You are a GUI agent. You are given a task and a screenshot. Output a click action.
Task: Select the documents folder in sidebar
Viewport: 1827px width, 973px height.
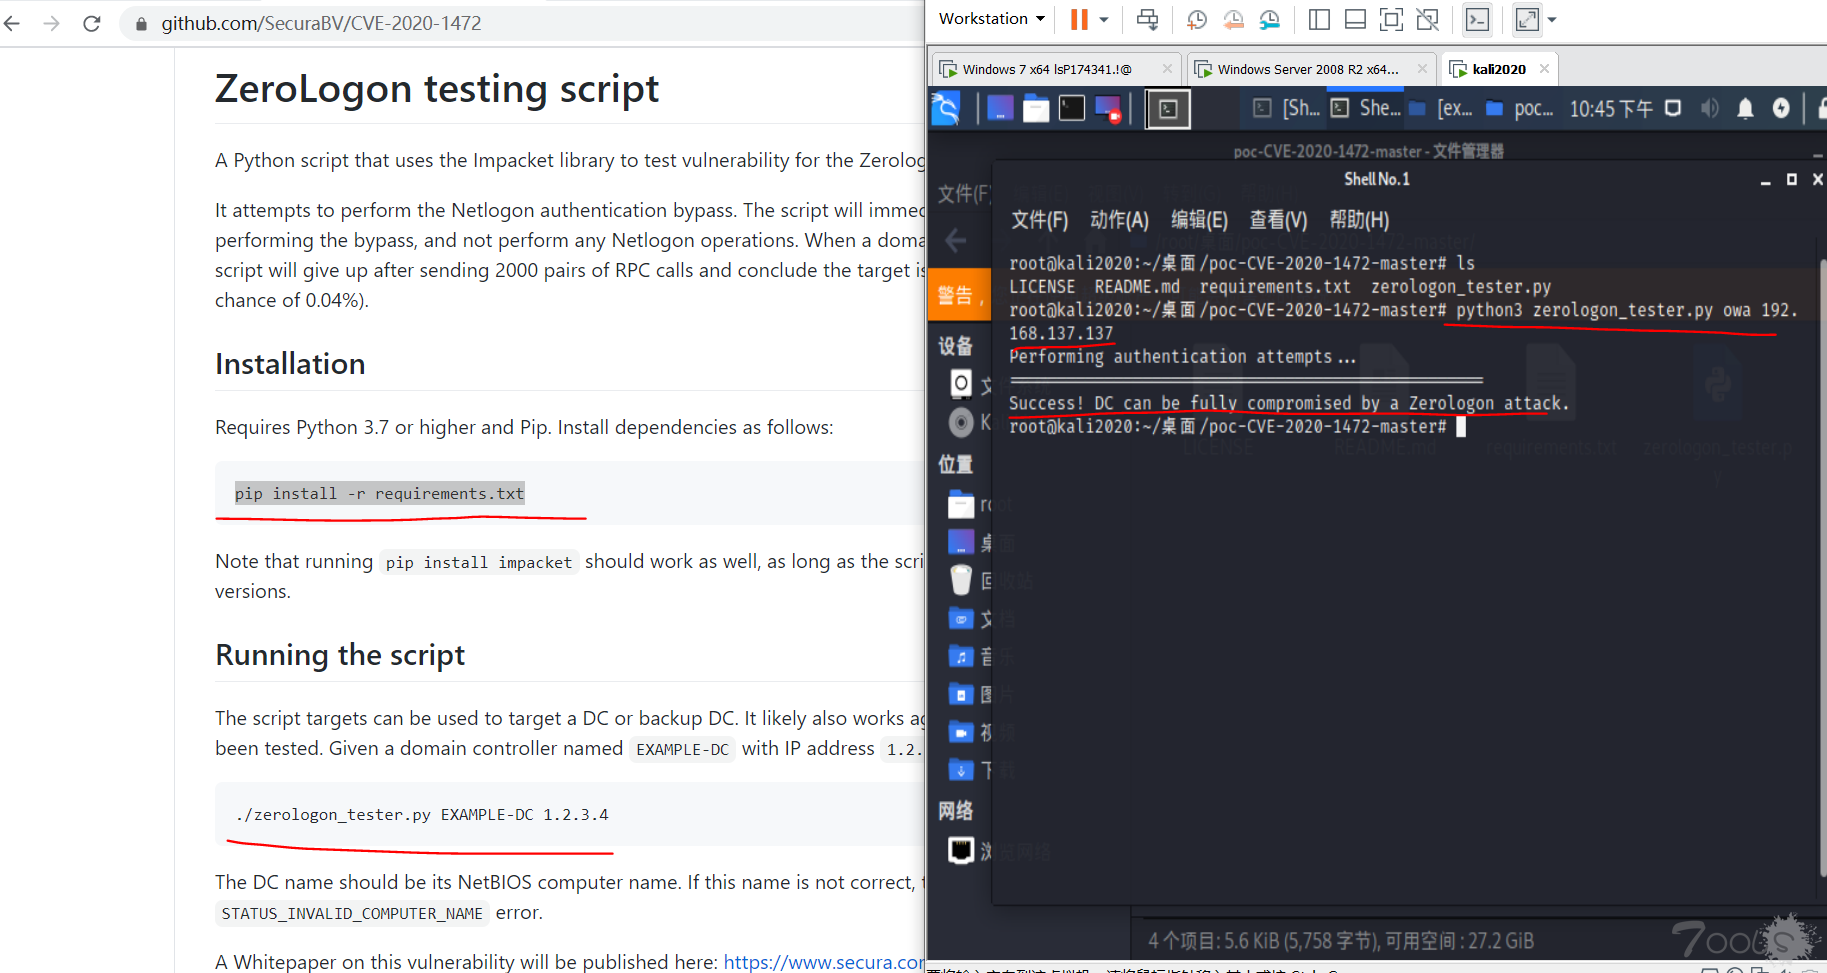[x=961, y=618]
